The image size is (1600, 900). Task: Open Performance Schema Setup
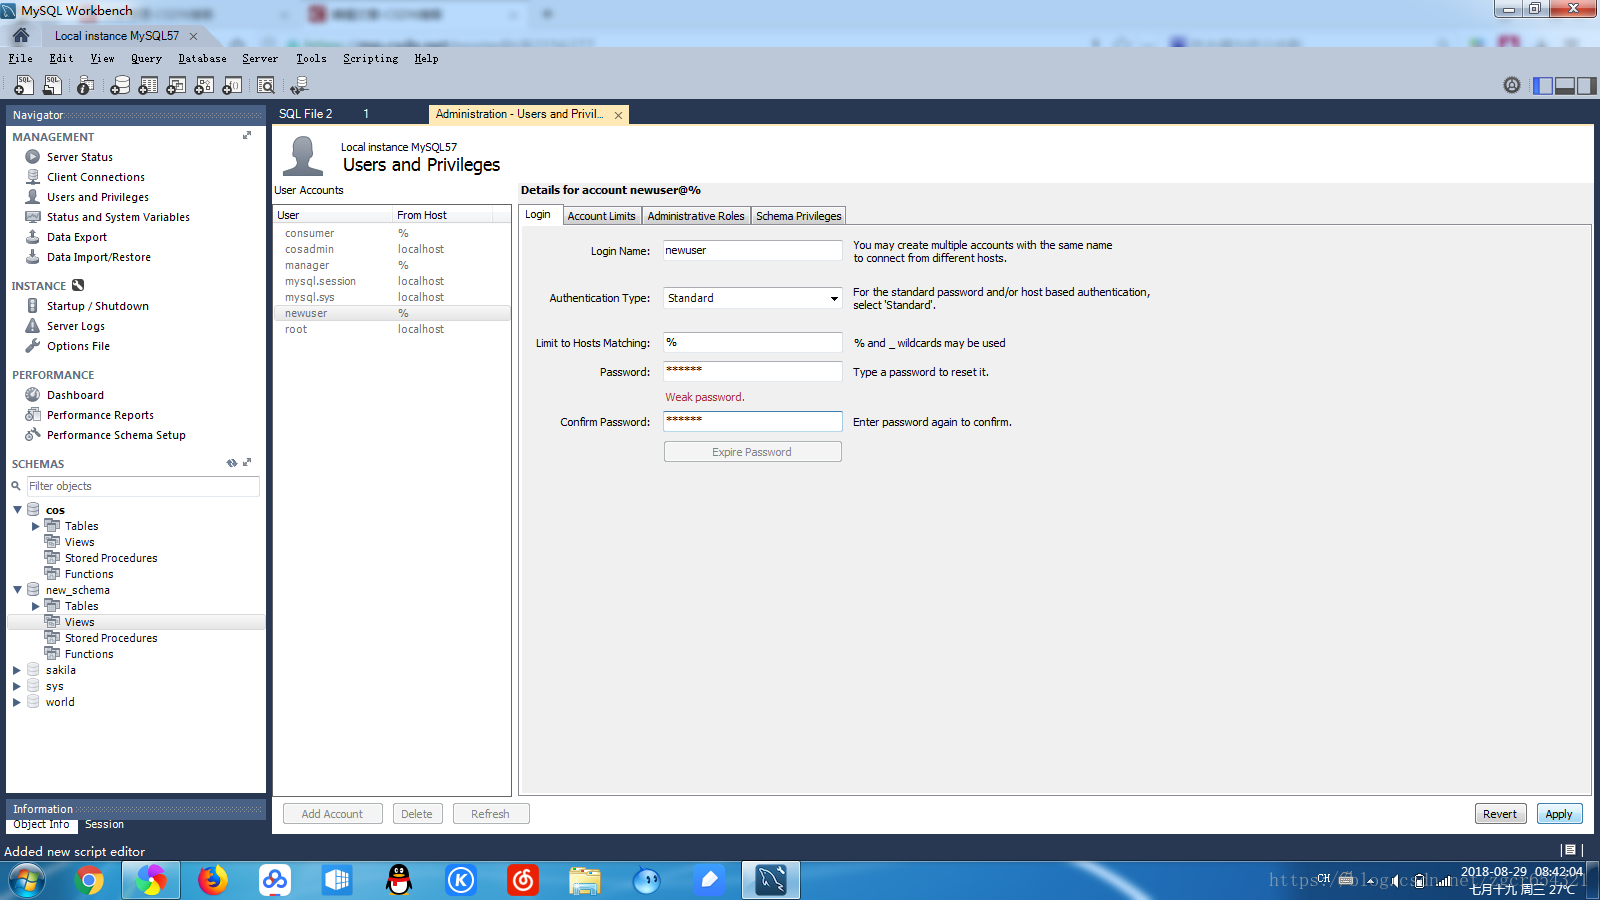click(x=116, y=435)
